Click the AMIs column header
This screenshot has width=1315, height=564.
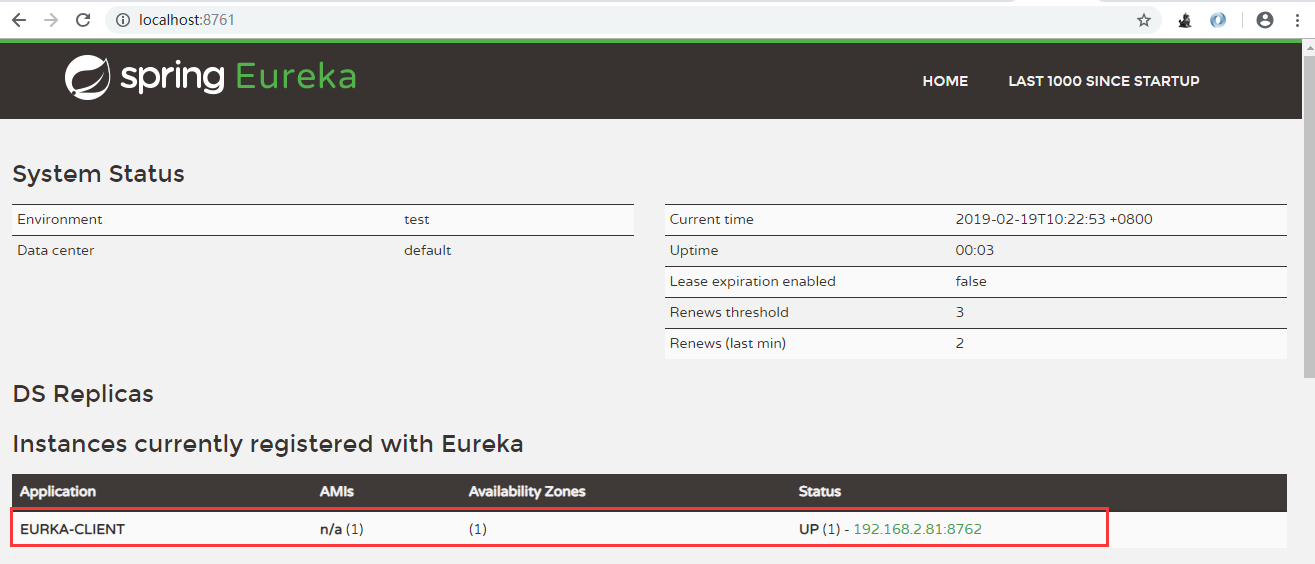pyautogui.click(x=337, y=492)
